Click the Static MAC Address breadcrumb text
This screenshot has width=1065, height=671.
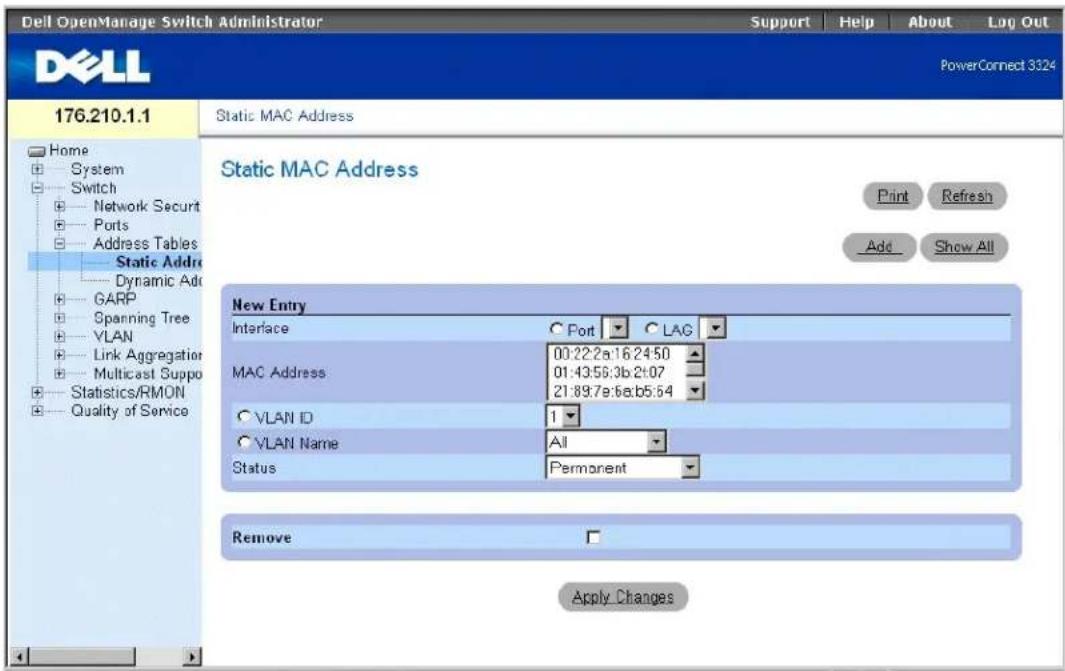coord(285,116)
